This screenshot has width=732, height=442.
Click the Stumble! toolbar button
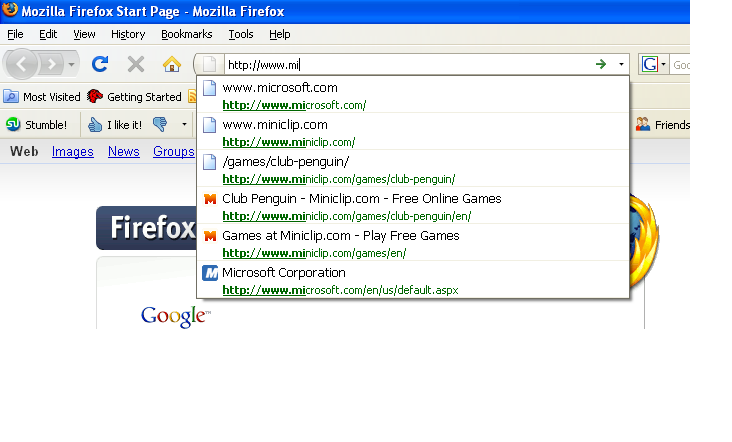click(x=36, y=125)
